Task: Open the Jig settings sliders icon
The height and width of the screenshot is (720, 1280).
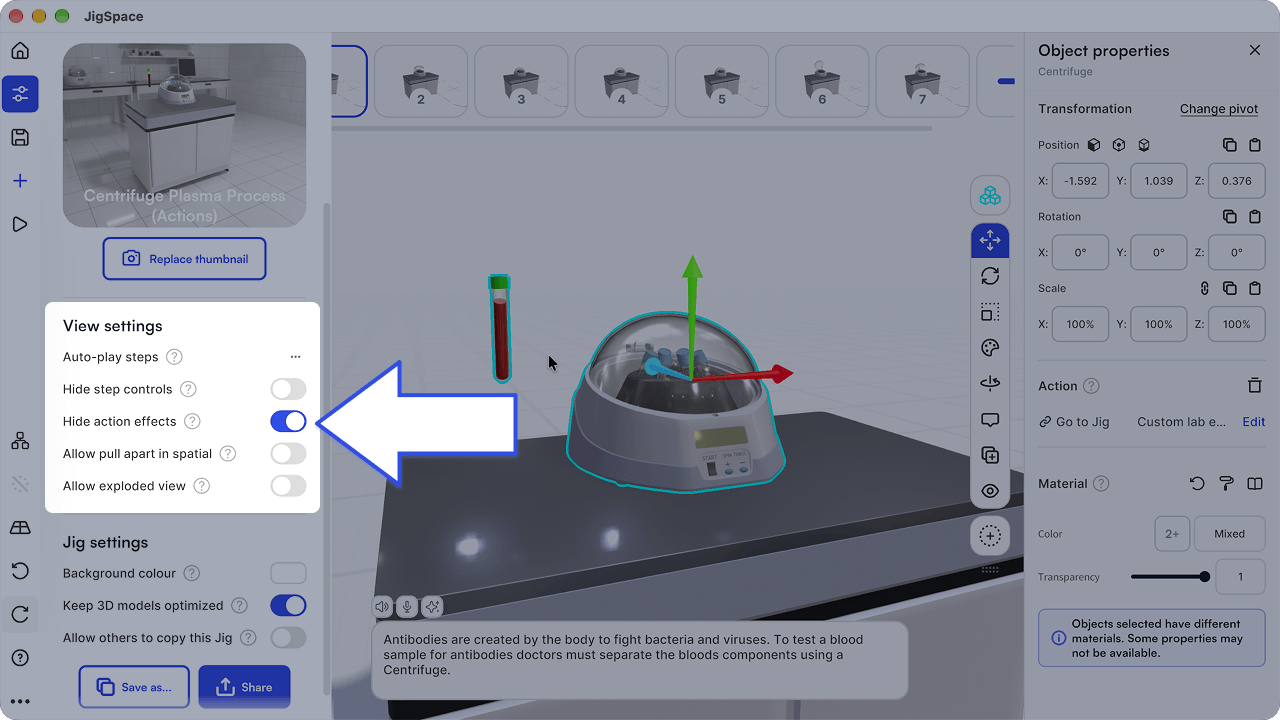Action: 20,95
